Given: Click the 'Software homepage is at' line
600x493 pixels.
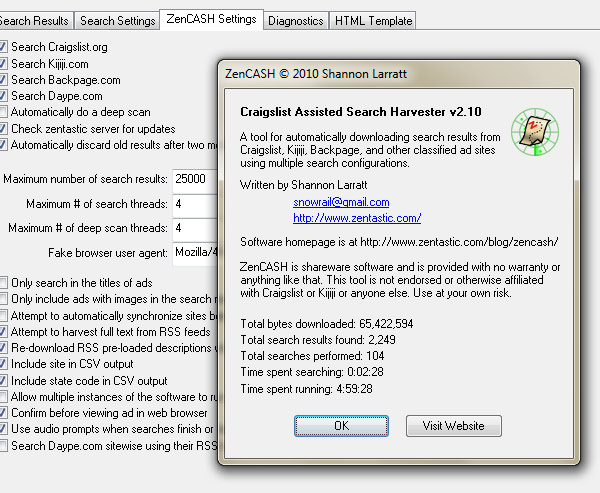Looking at the screenshot, I should [x=399, y=242].
